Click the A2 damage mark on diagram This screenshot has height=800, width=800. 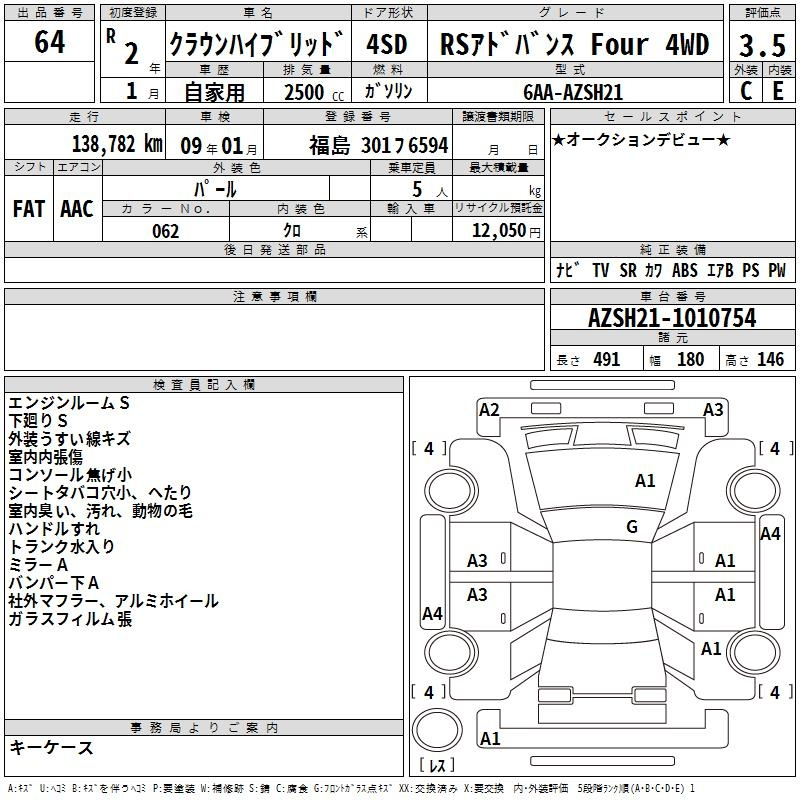tap(489, 409)
